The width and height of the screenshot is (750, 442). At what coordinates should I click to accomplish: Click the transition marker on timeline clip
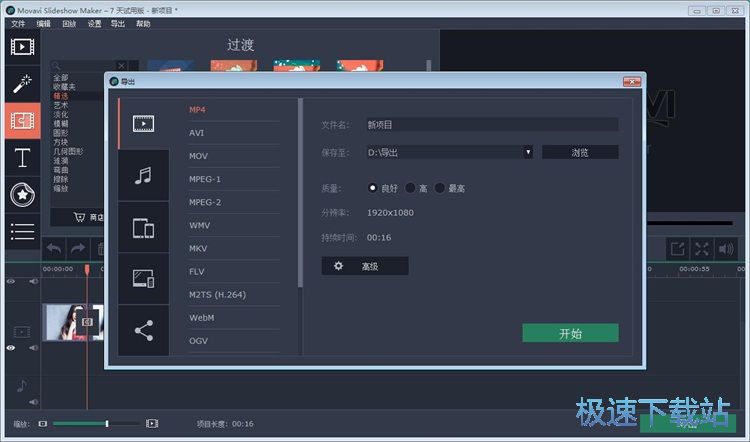tap(87, 322)
